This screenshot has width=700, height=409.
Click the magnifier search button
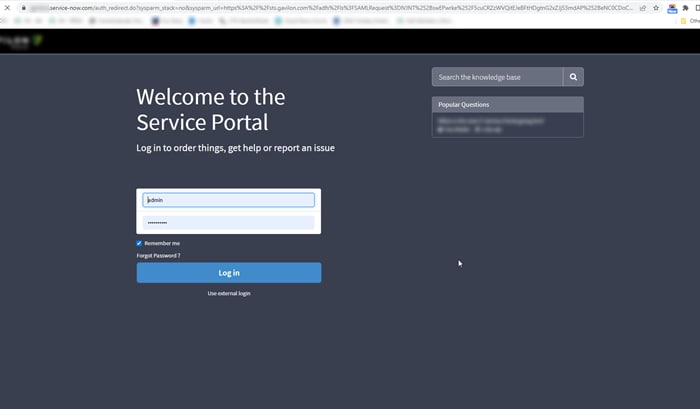(x=573, y=77)
